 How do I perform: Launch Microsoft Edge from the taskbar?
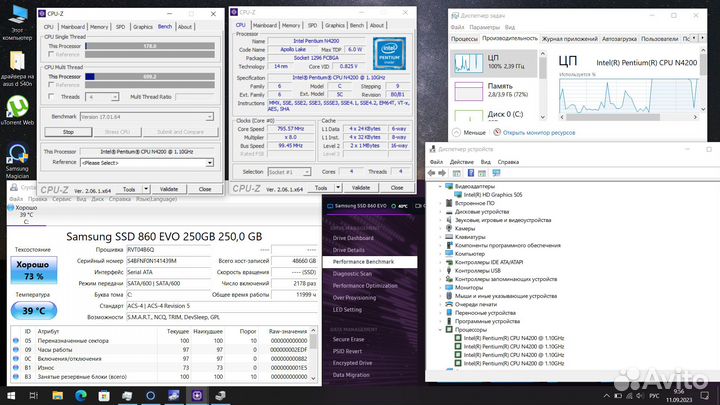click(x=81, y=395)
